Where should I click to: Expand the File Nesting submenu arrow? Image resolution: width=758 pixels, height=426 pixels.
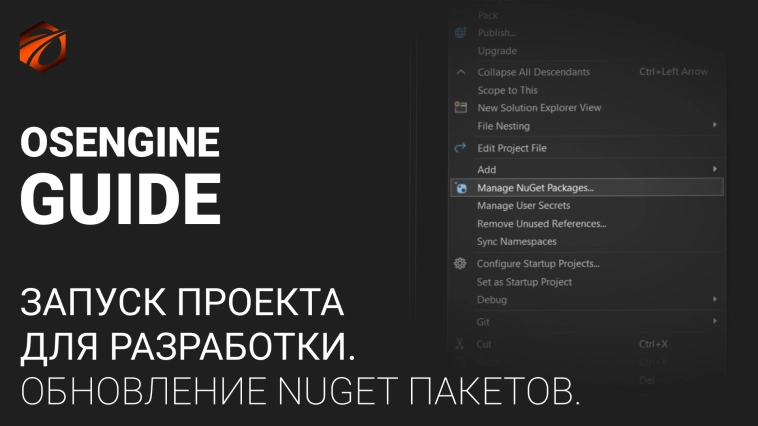714,125
